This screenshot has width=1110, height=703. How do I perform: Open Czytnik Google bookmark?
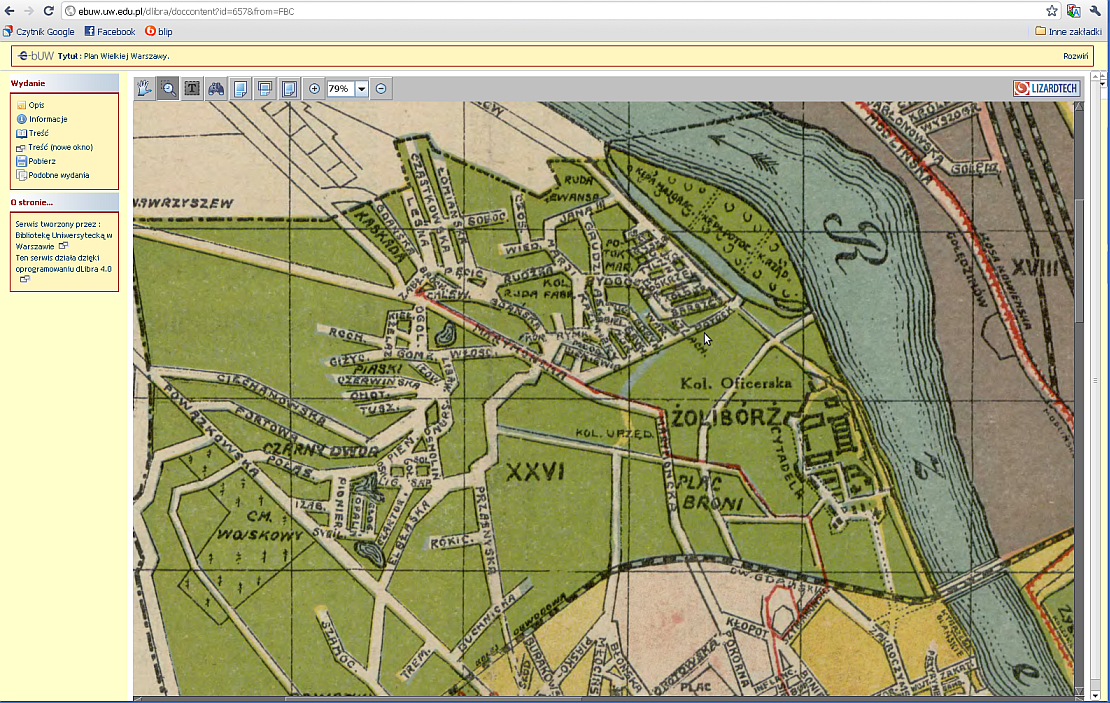click(39, 31)
